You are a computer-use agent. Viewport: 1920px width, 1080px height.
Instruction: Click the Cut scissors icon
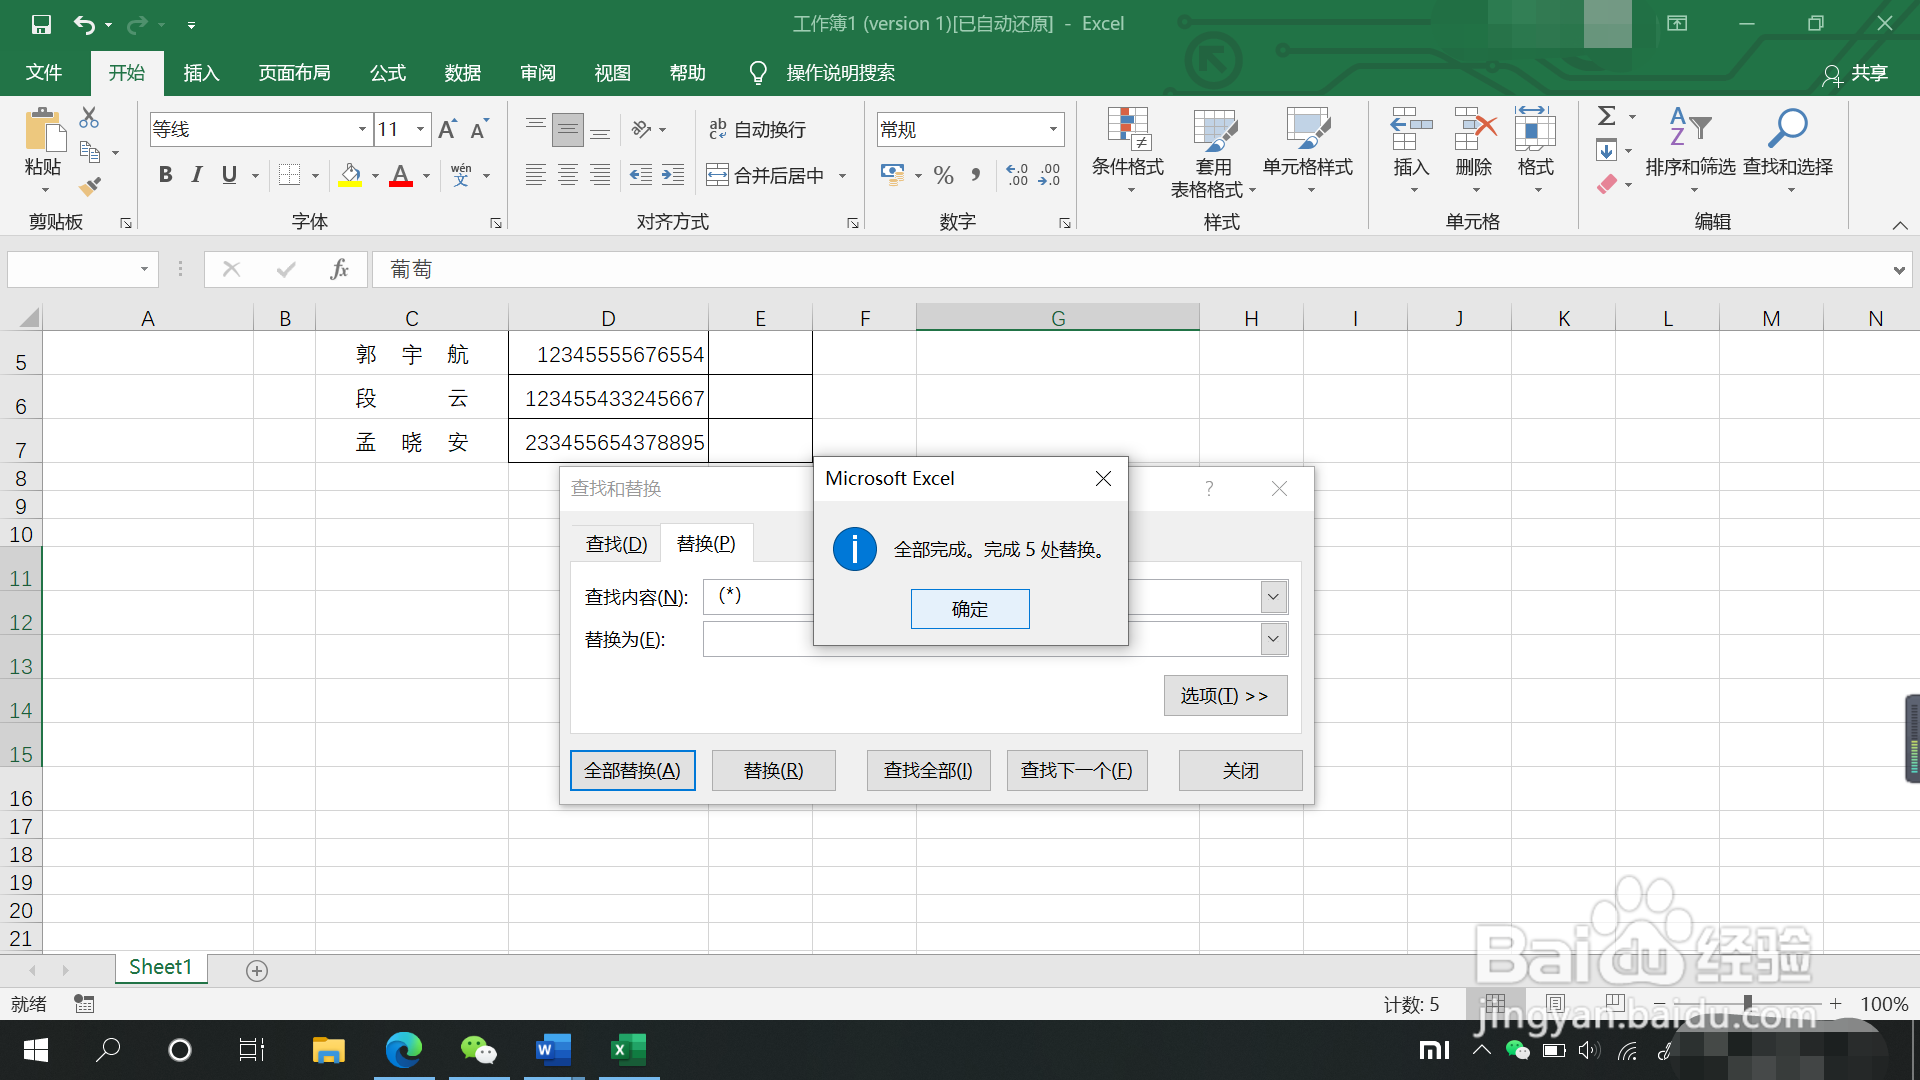(x=89, y=118)
